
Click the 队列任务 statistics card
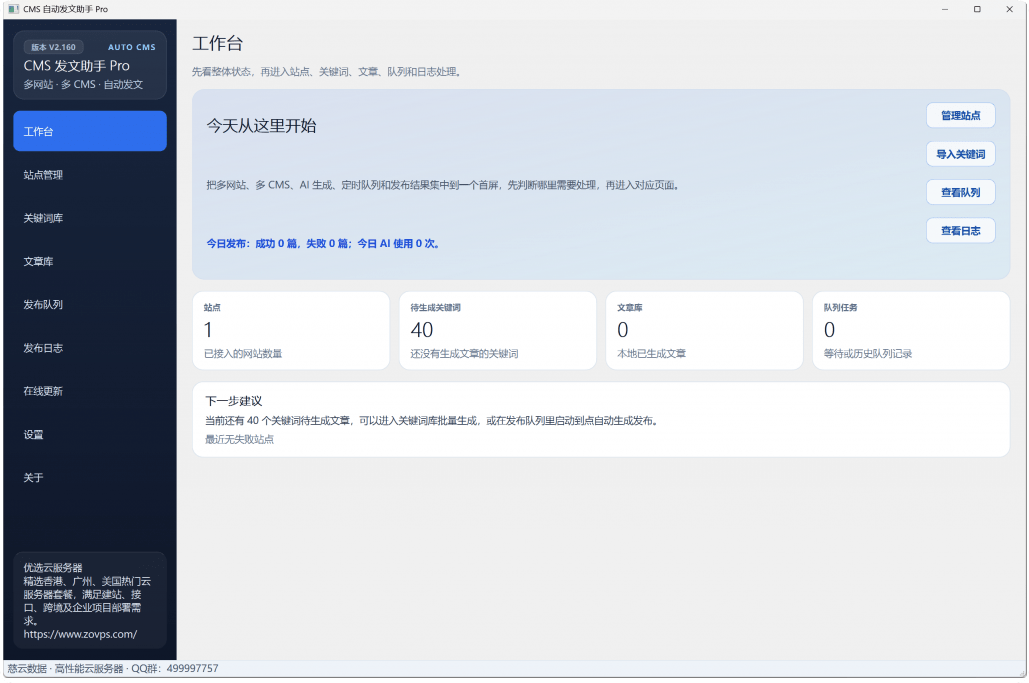click(911, 331)
